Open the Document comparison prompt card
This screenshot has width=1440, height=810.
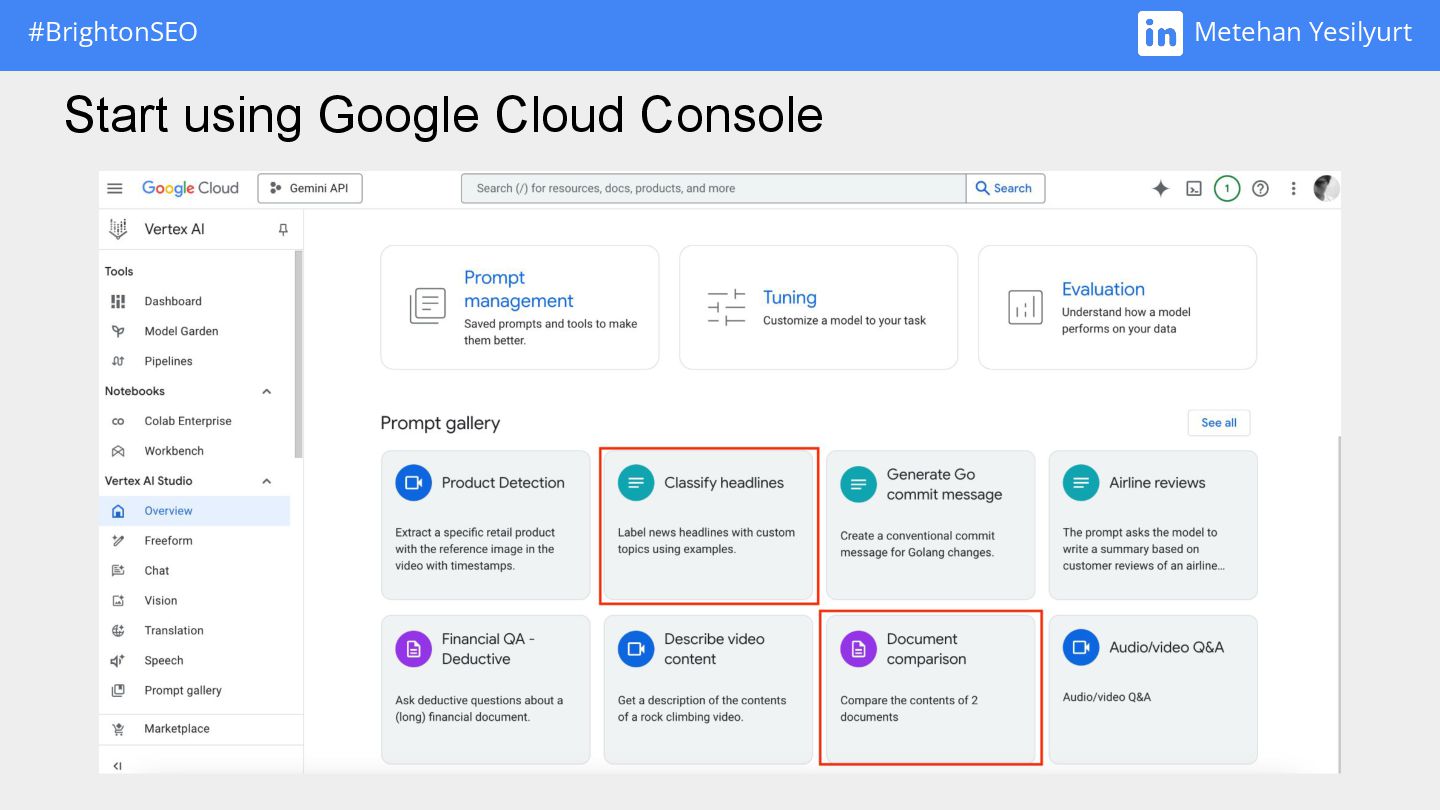point(931,690)
